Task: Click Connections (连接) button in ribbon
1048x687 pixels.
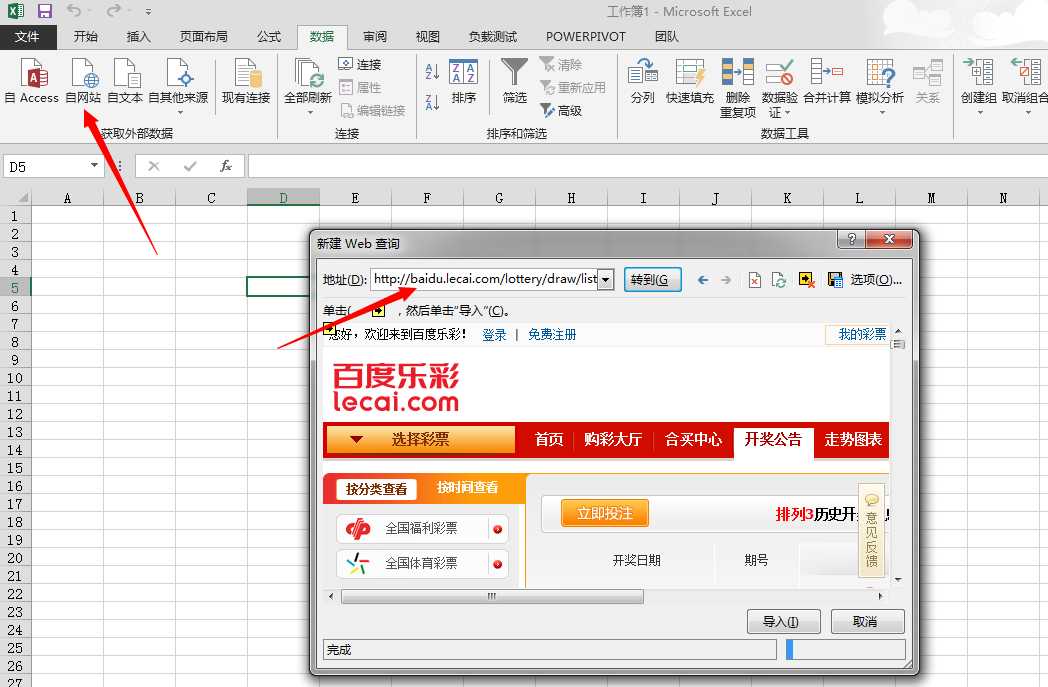Action: 360,64
